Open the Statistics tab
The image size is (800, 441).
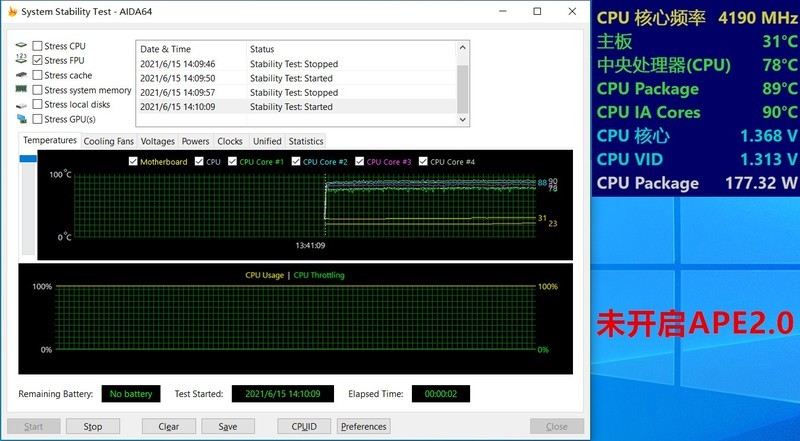306,141
